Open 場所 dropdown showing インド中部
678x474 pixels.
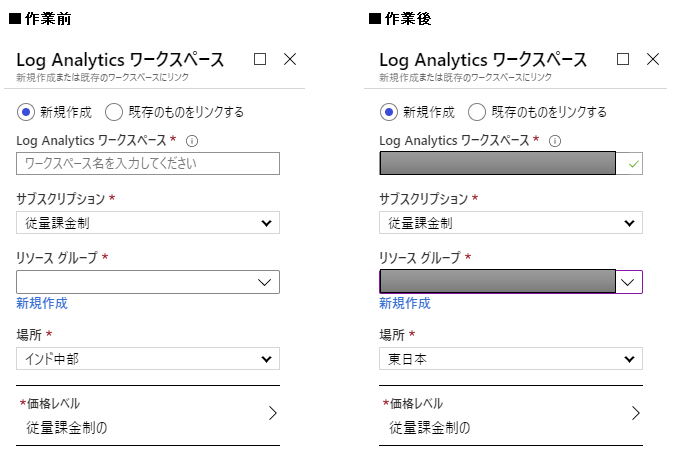(148, 359)
